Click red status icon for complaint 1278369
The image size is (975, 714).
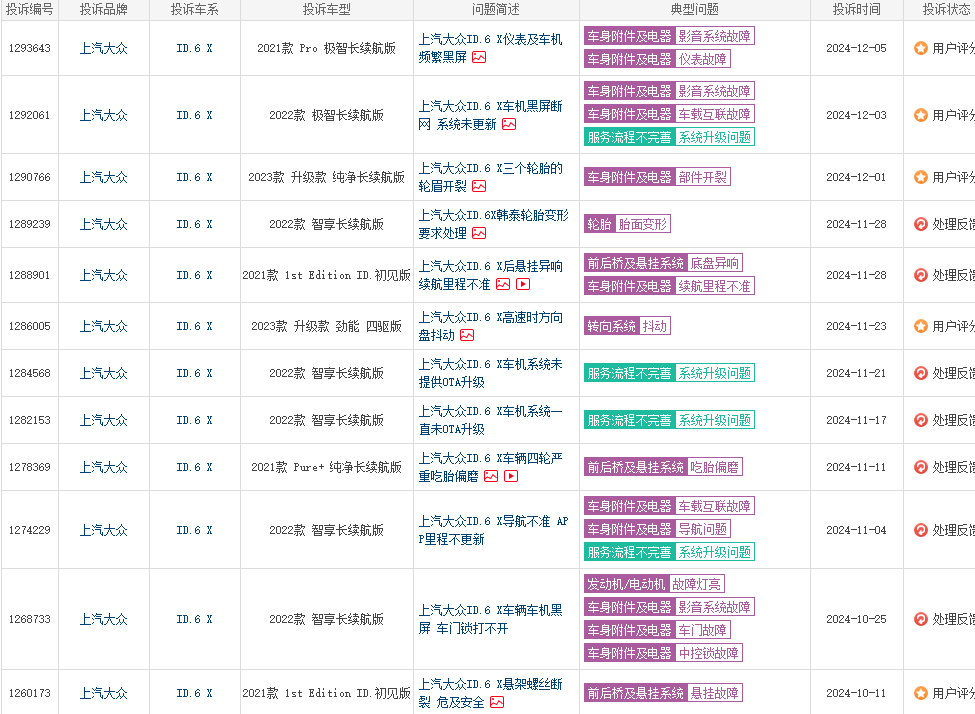point(921,467)
